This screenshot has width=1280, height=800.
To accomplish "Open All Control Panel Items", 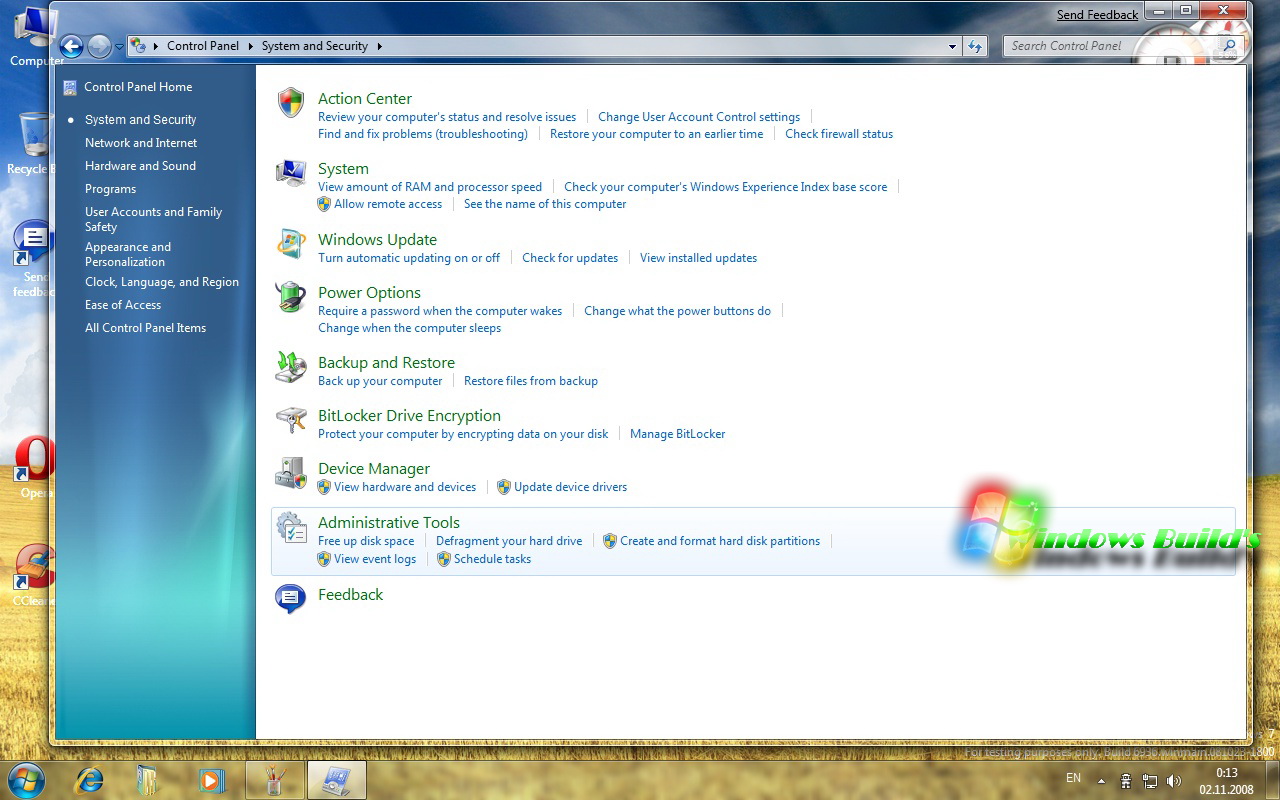I will (x=145, y=328).
